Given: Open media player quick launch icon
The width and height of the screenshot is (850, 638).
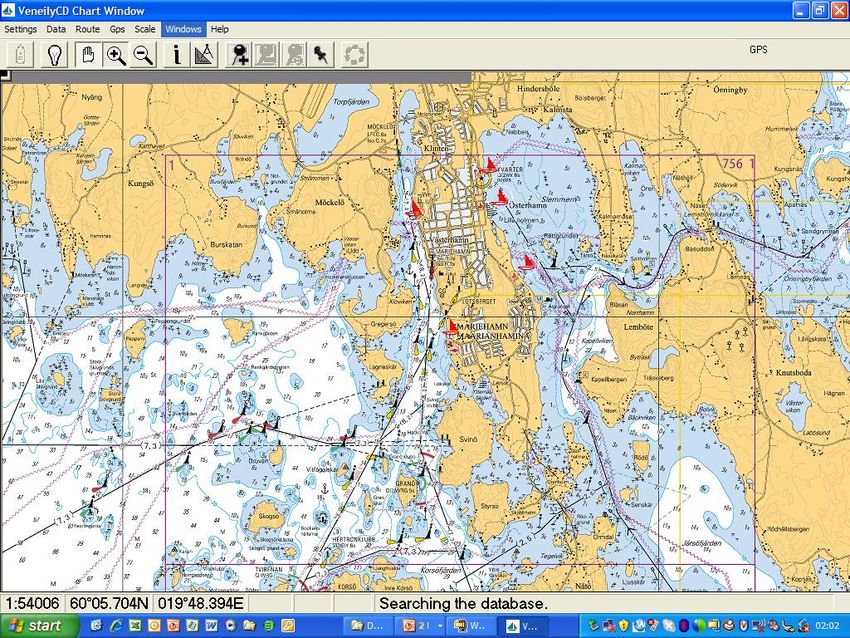Looking at the screenshot, I should point(230,626).
